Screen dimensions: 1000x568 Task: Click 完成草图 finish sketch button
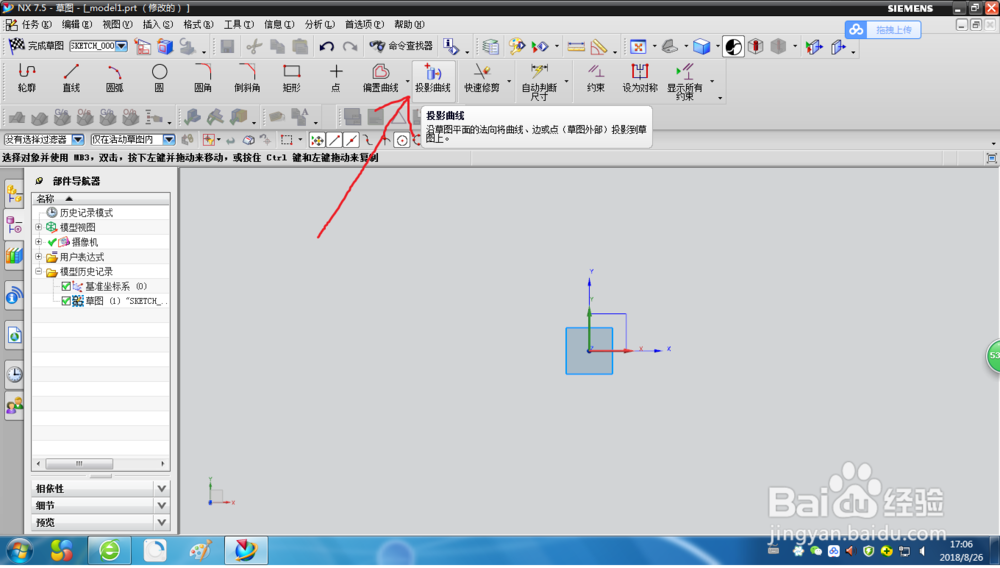point(36,46)
